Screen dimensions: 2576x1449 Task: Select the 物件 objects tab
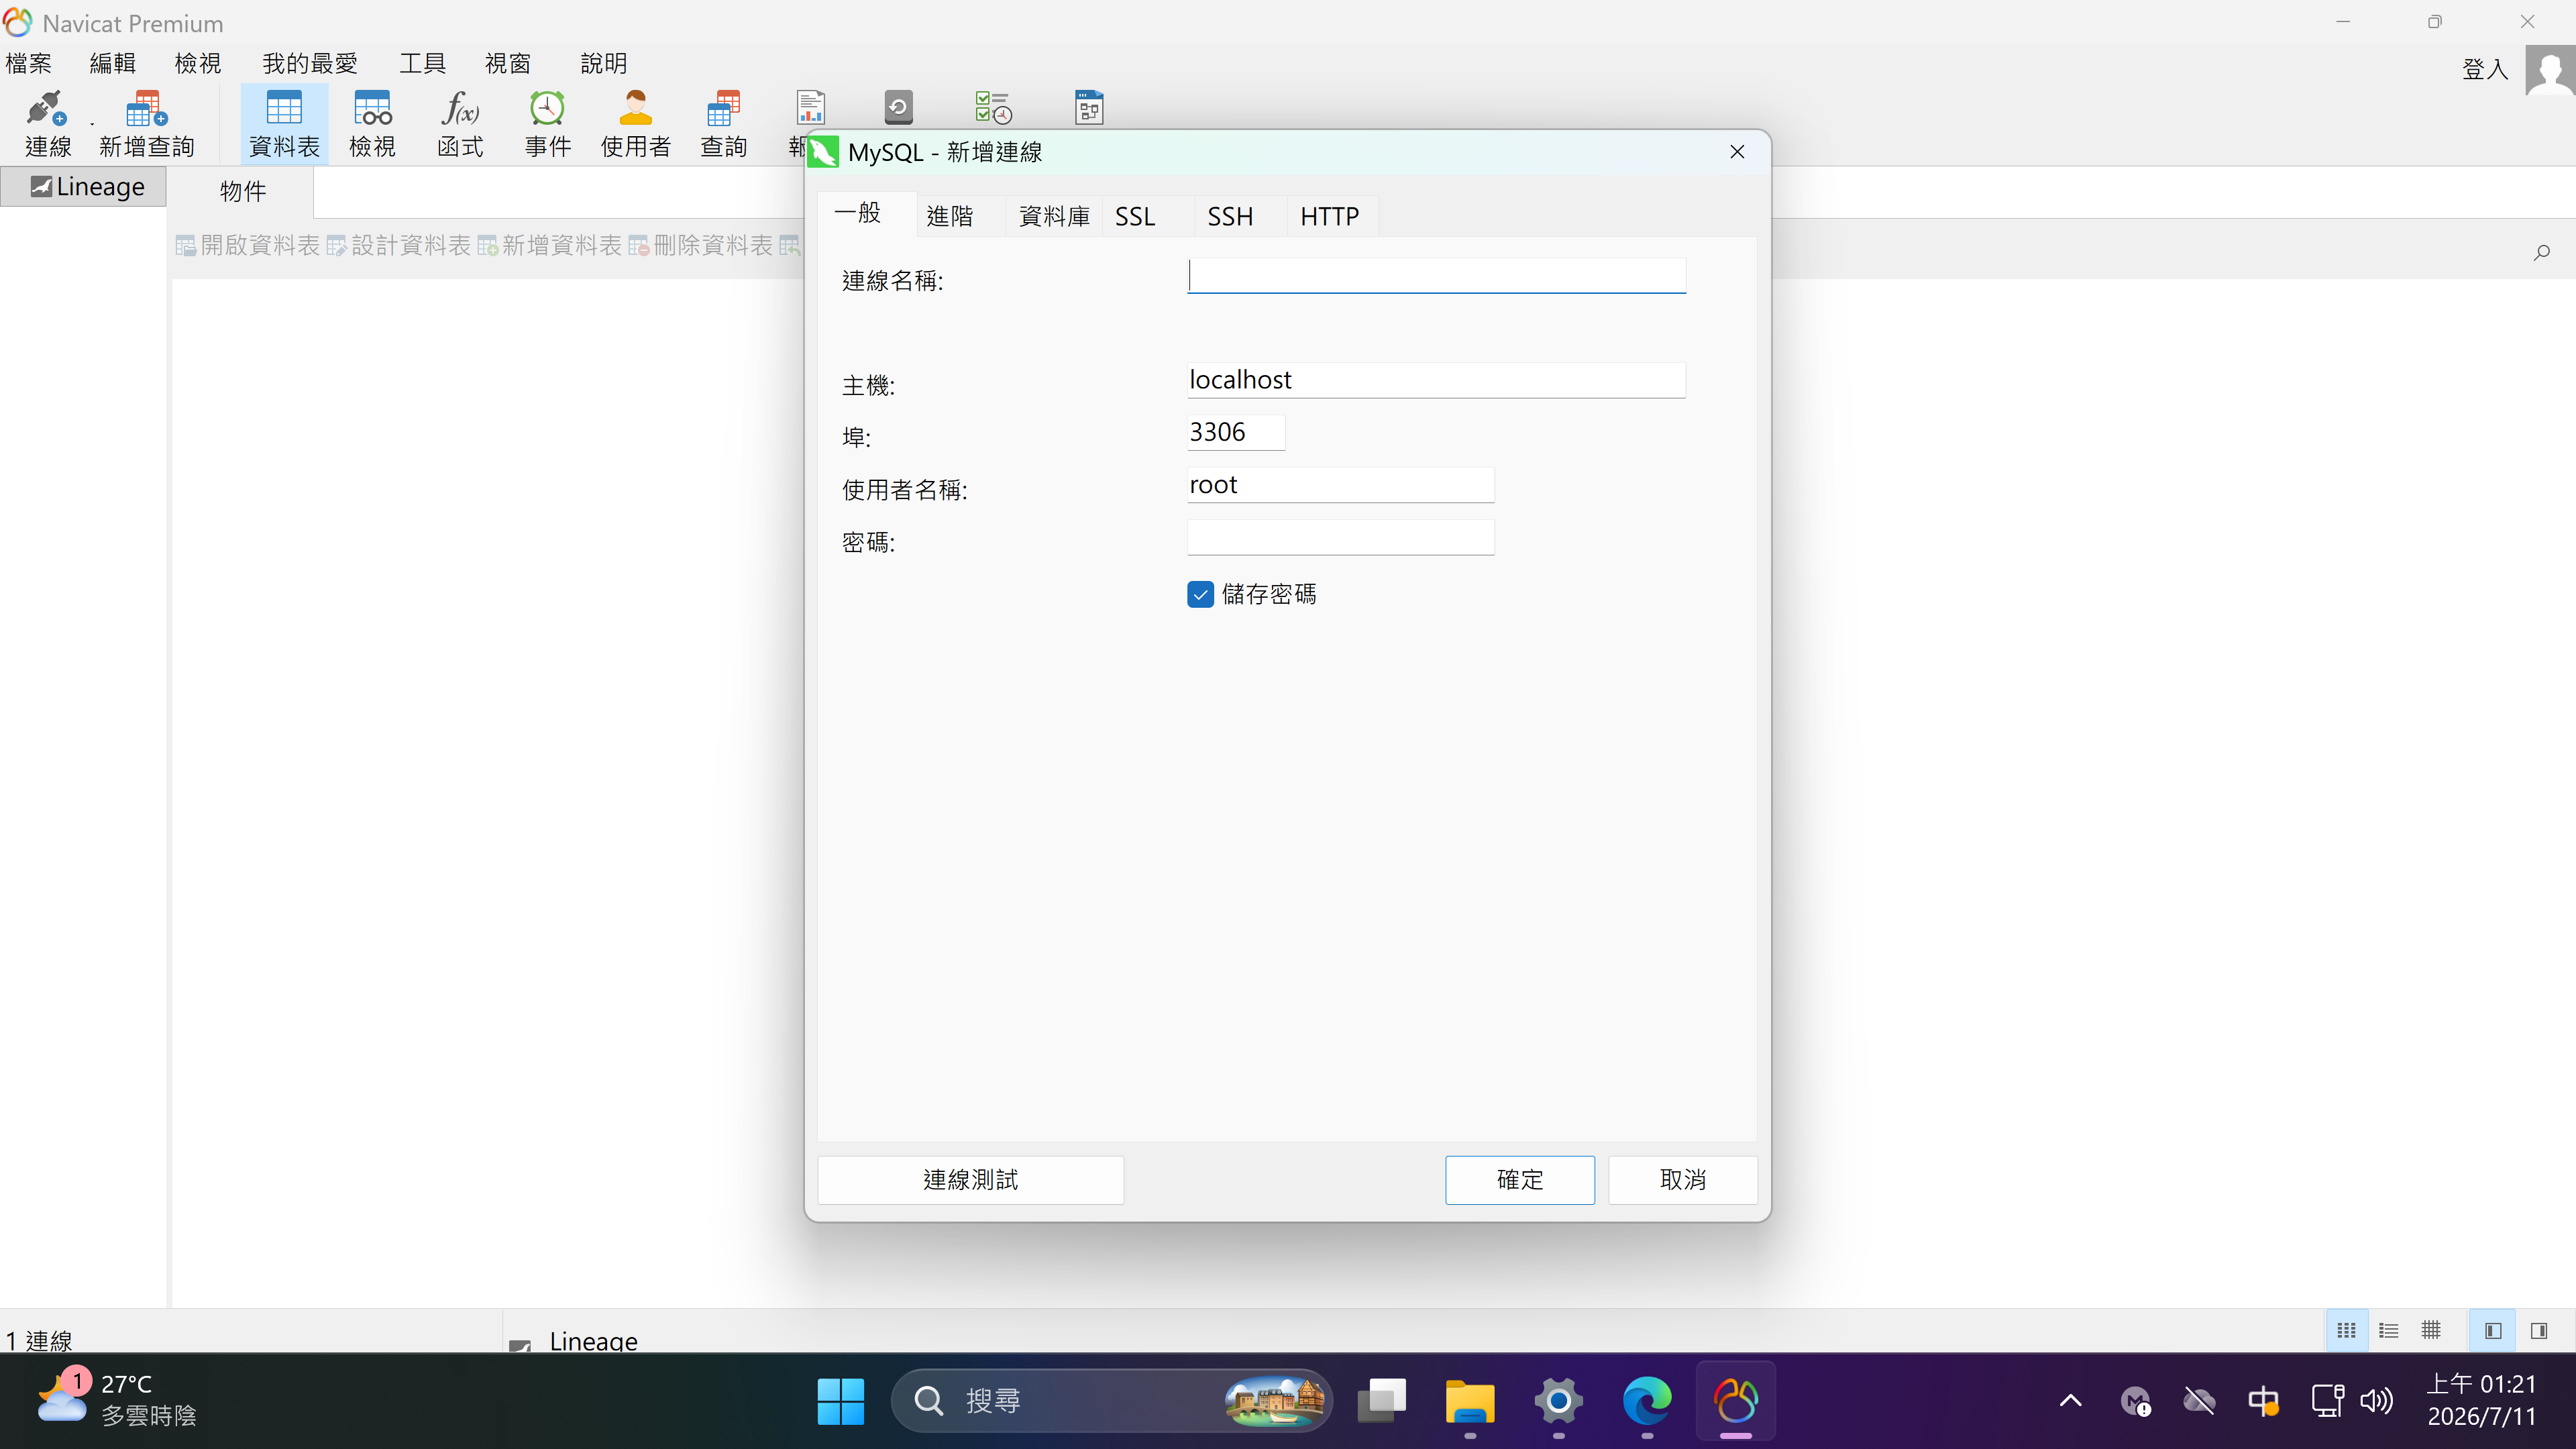pyautogui.click(x=242, y=191)
